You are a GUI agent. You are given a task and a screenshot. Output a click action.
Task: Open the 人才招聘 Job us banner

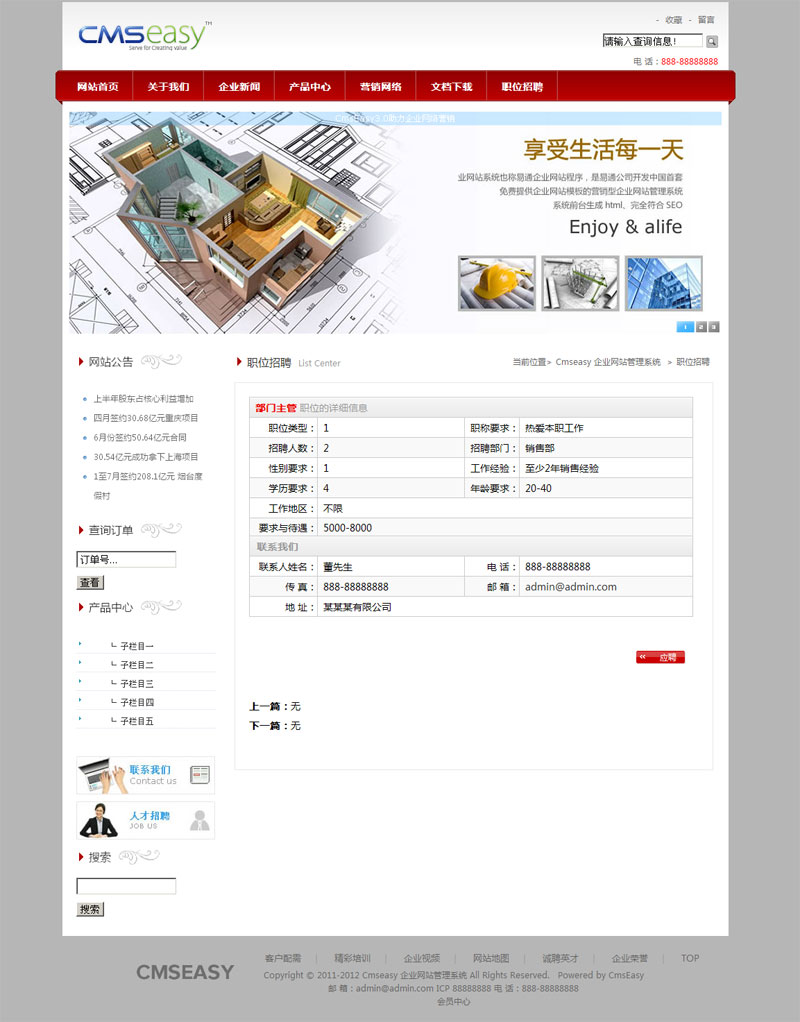[x=146, y=820]
